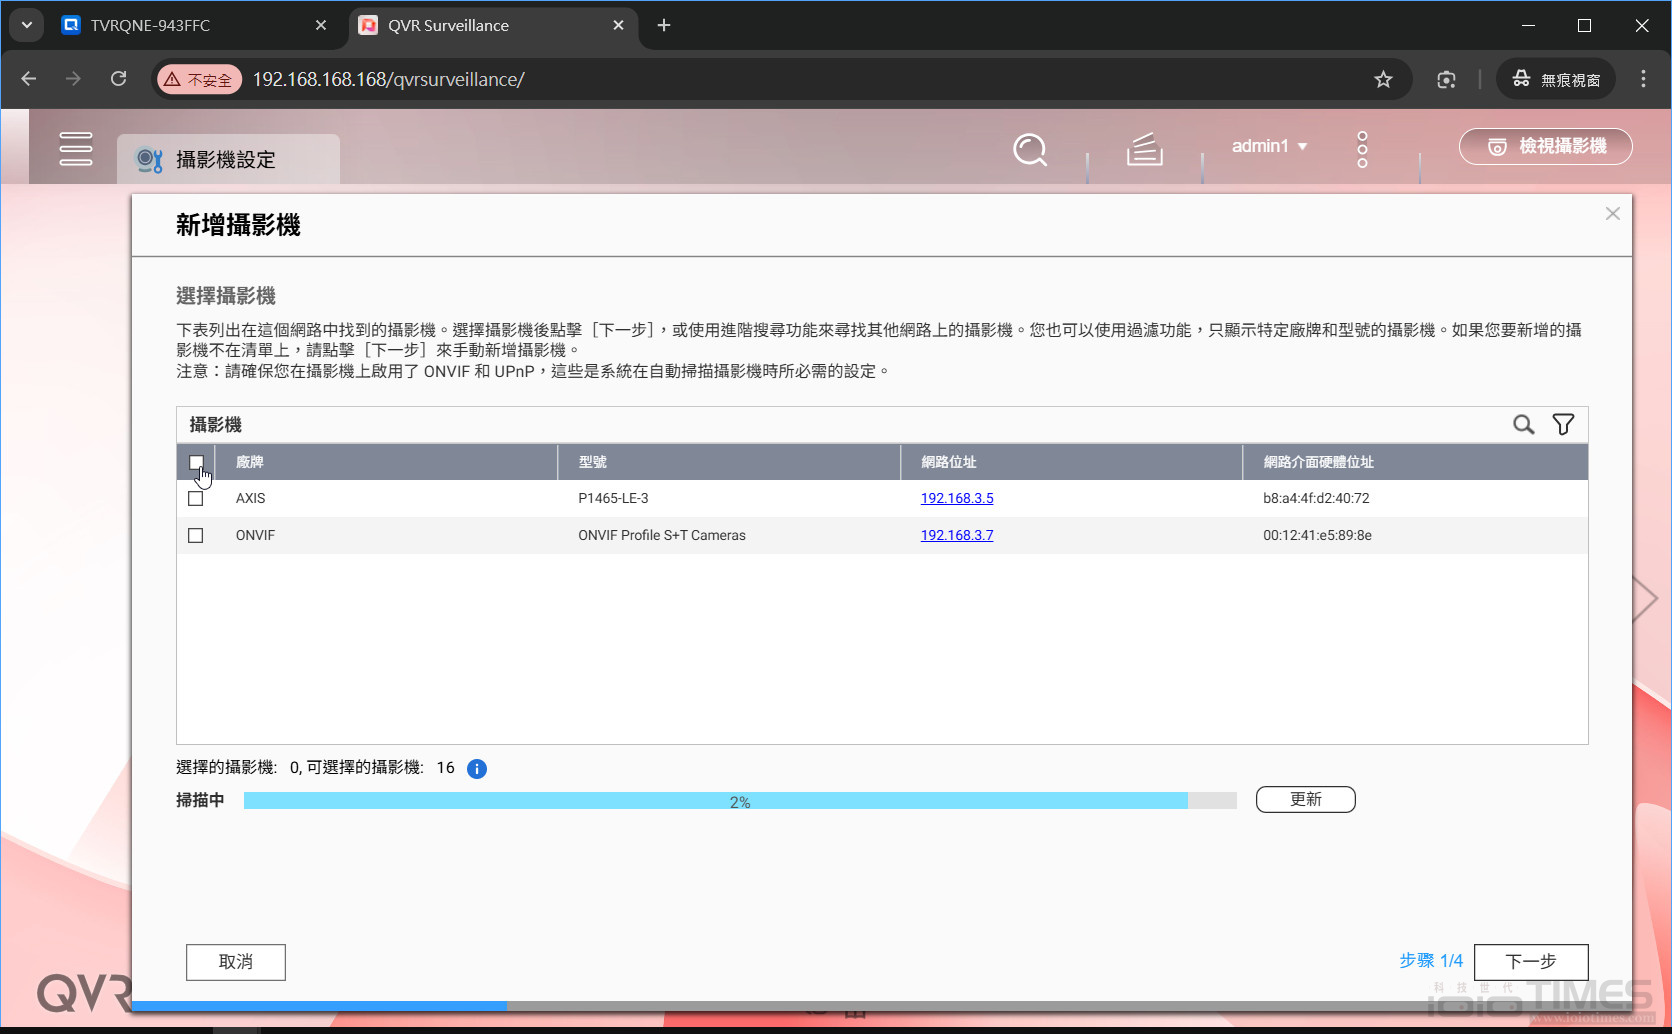Screen dimensions: 1672x1034
Task: Open the 192.168.3.5 camera address link
Action: (956, 497)
